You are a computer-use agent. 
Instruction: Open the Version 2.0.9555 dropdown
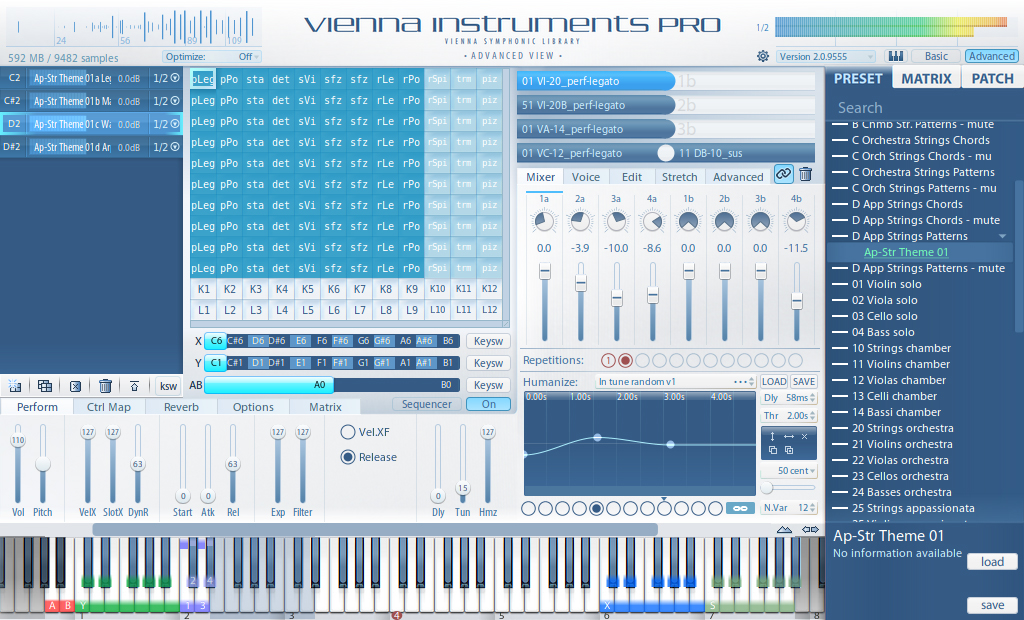coord(825,57)
